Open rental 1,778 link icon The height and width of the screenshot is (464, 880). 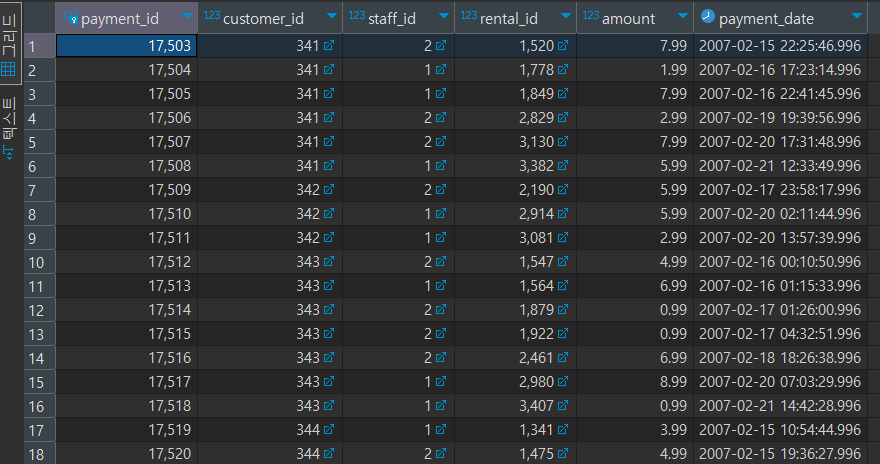pyautogui.click(x=563, y=70)
